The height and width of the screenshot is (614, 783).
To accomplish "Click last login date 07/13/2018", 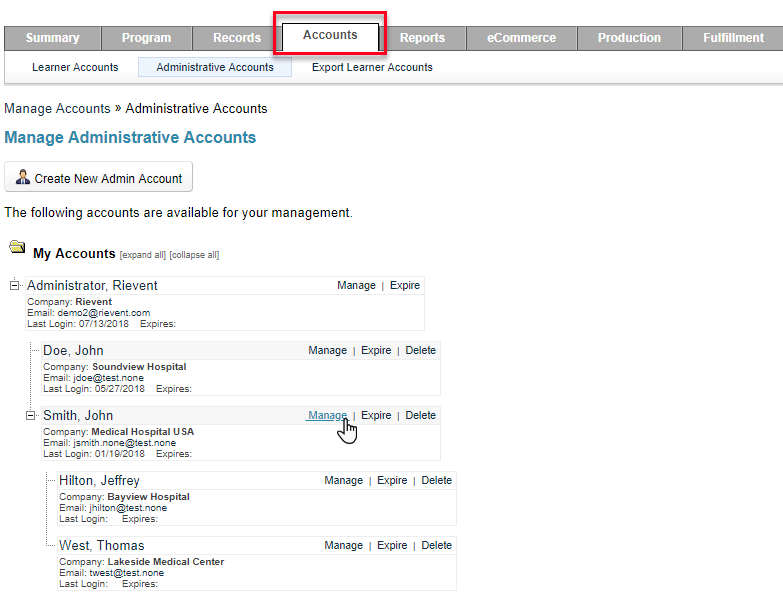I will pyautogui.click(x=103, y=324).
